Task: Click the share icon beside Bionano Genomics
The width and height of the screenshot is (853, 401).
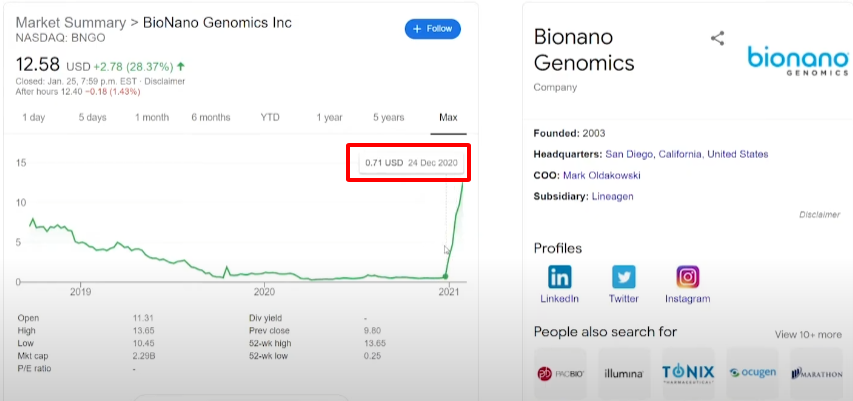Action: point(717,39)
